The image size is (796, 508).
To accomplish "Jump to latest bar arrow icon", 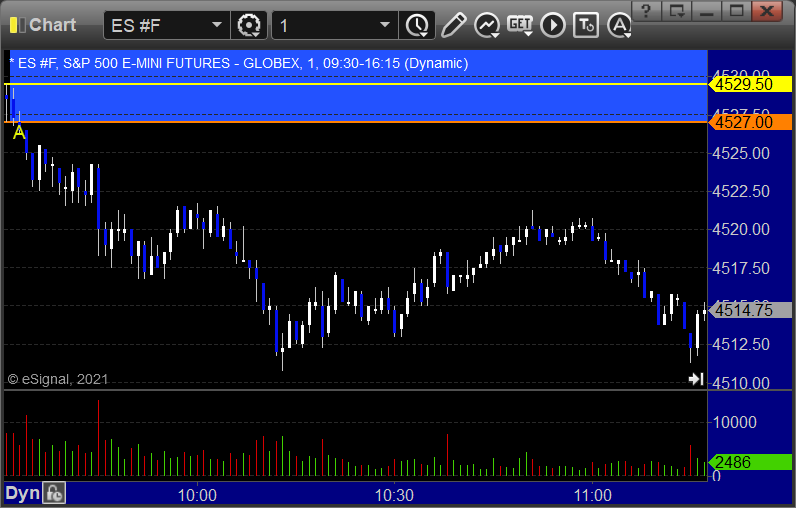I will click(696, 379).
